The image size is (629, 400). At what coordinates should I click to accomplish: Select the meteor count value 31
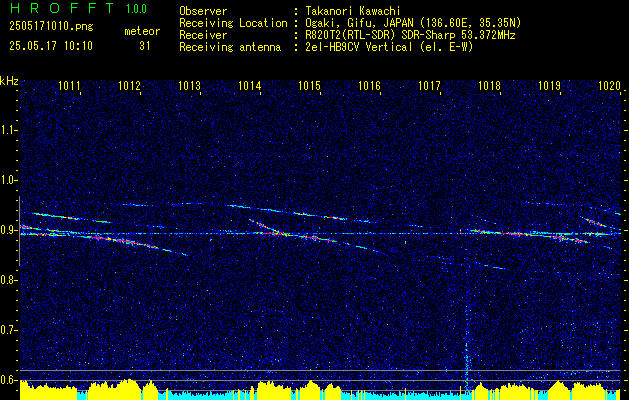[x=144, y=46]
